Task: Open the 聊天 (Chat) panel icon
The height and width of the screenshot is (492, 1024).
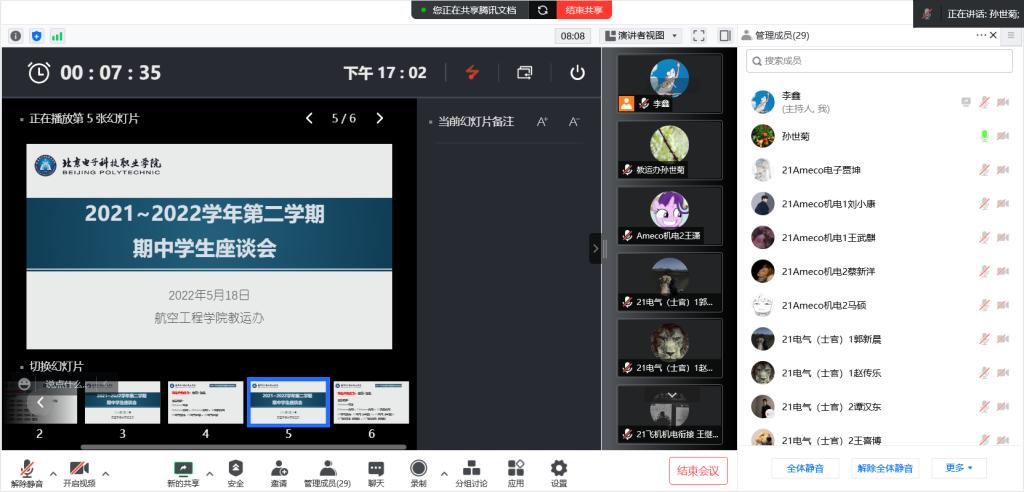Action: coord(376,468)
